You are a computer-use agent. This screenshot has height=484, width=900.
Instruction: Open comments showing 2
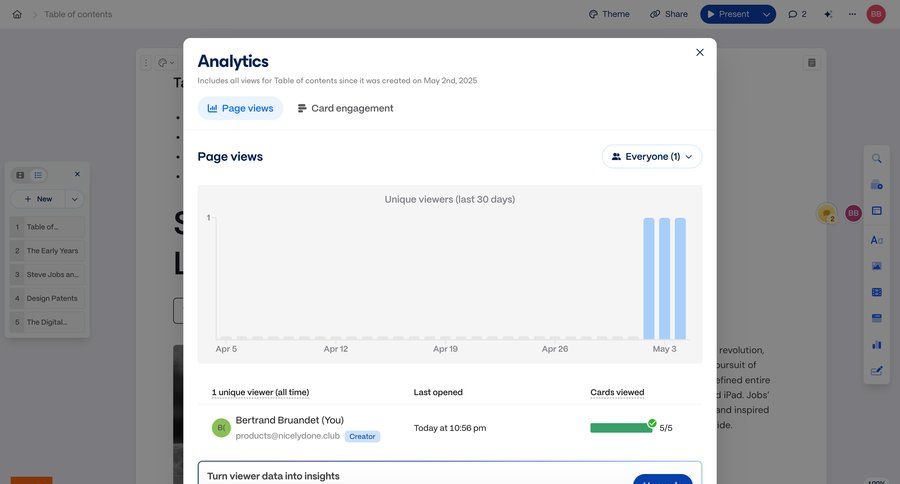(x=797, y=14)
